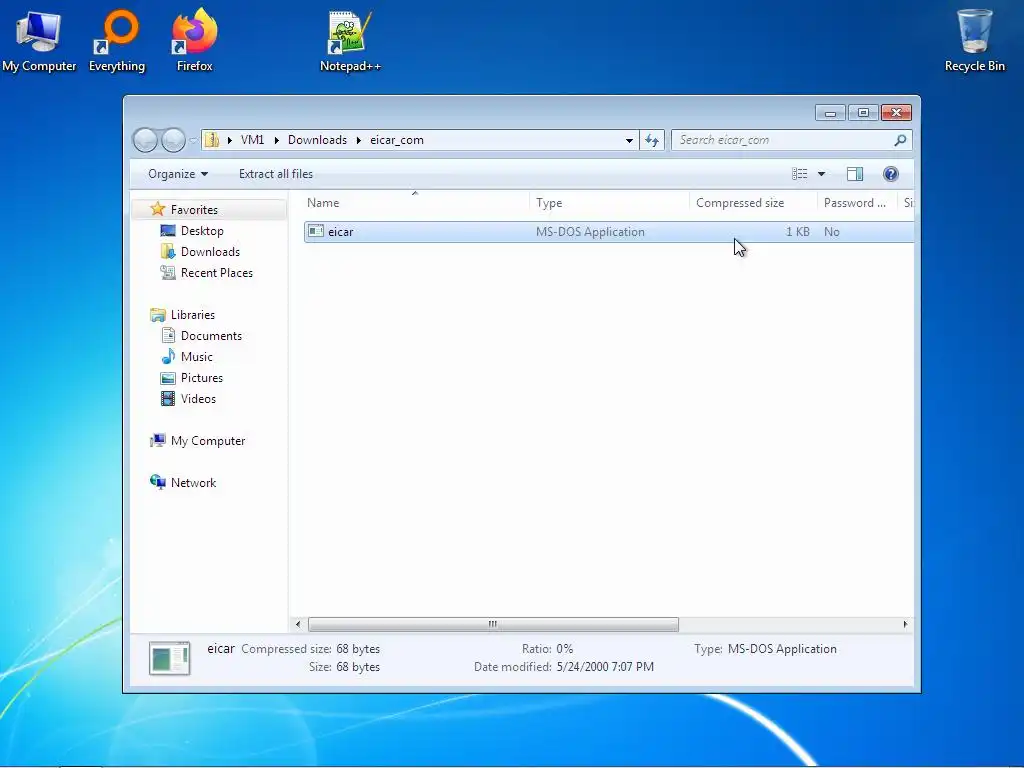This screenshot has width=1024, height=768.
Task: Select eicar_com in the address path
Action: (396, 140)
